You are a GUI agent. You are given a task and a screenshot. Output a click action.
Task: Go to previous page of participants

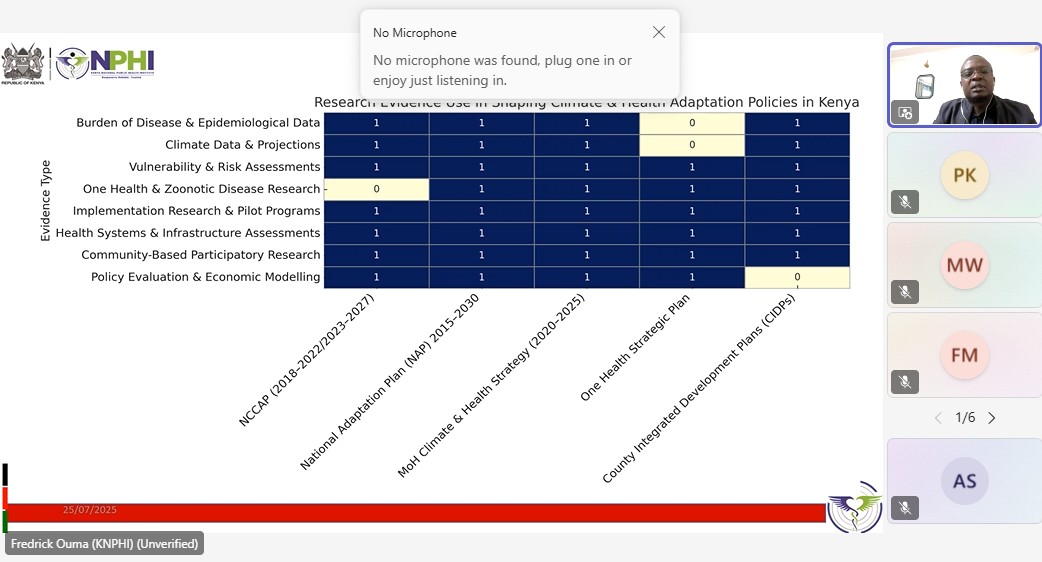click(938, 418)
